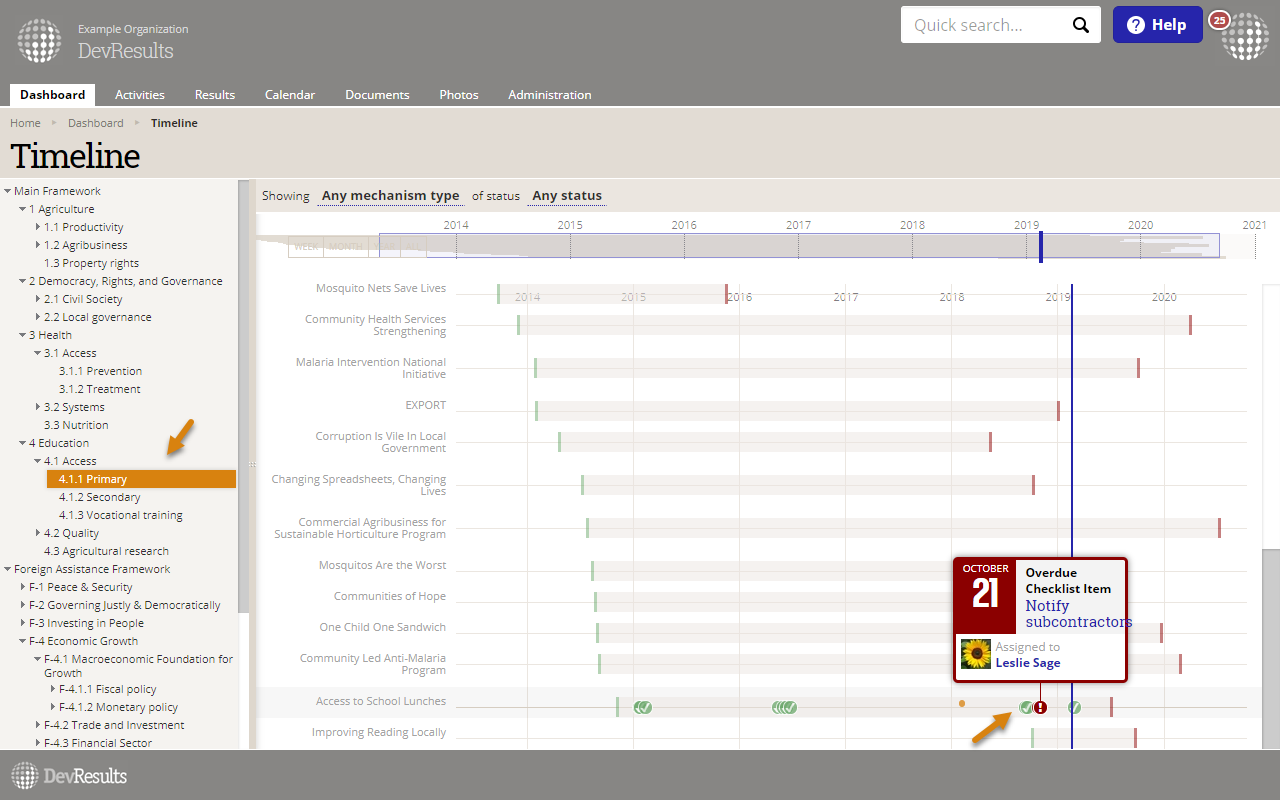1280x800 pixels.
Task: Select 1.3 Property rights in the tree
Action: [92, 263]
